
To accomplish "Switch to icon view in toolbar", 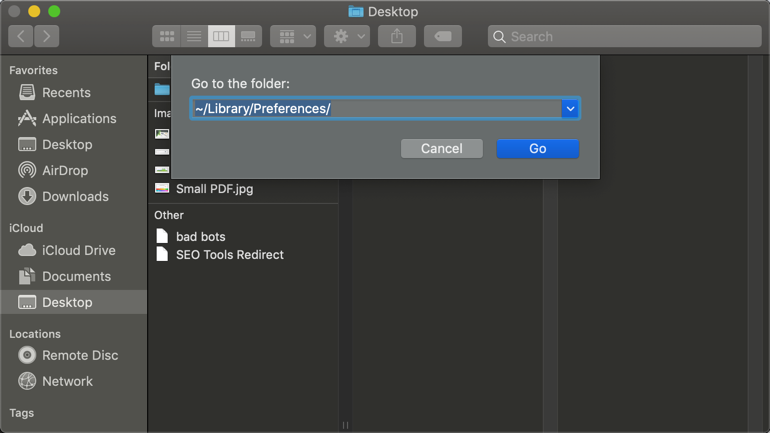I will click(x=167, y=37).
